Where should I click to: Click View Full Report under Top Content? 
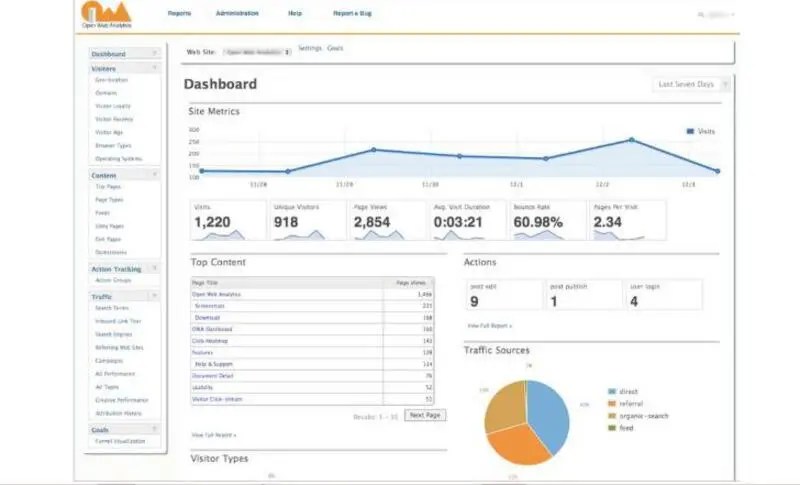pos(213,435)
